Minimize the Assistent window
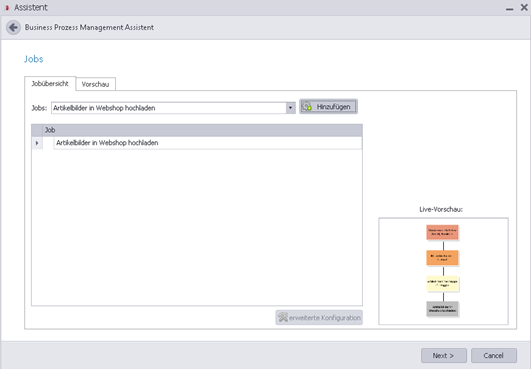Screen dimensions: 531x369 509,8
